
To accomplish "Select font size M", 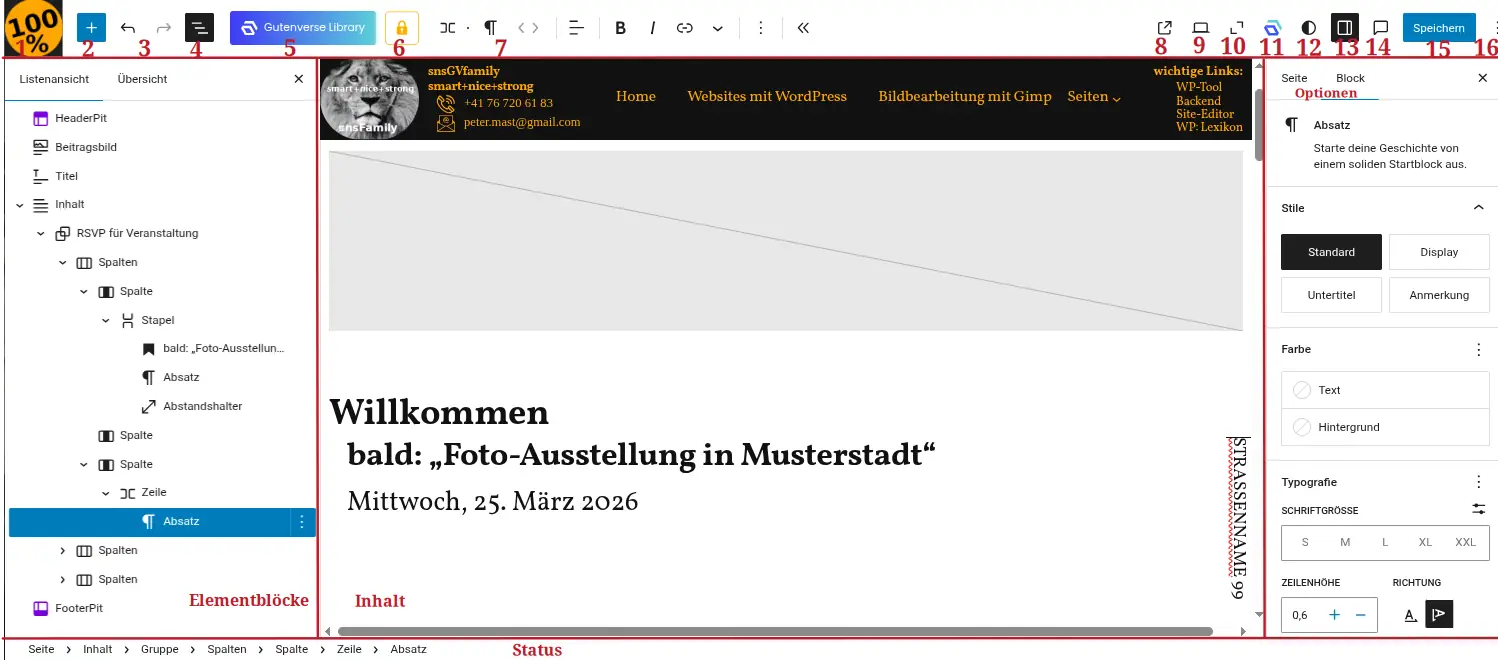I will click(1345, 542).
